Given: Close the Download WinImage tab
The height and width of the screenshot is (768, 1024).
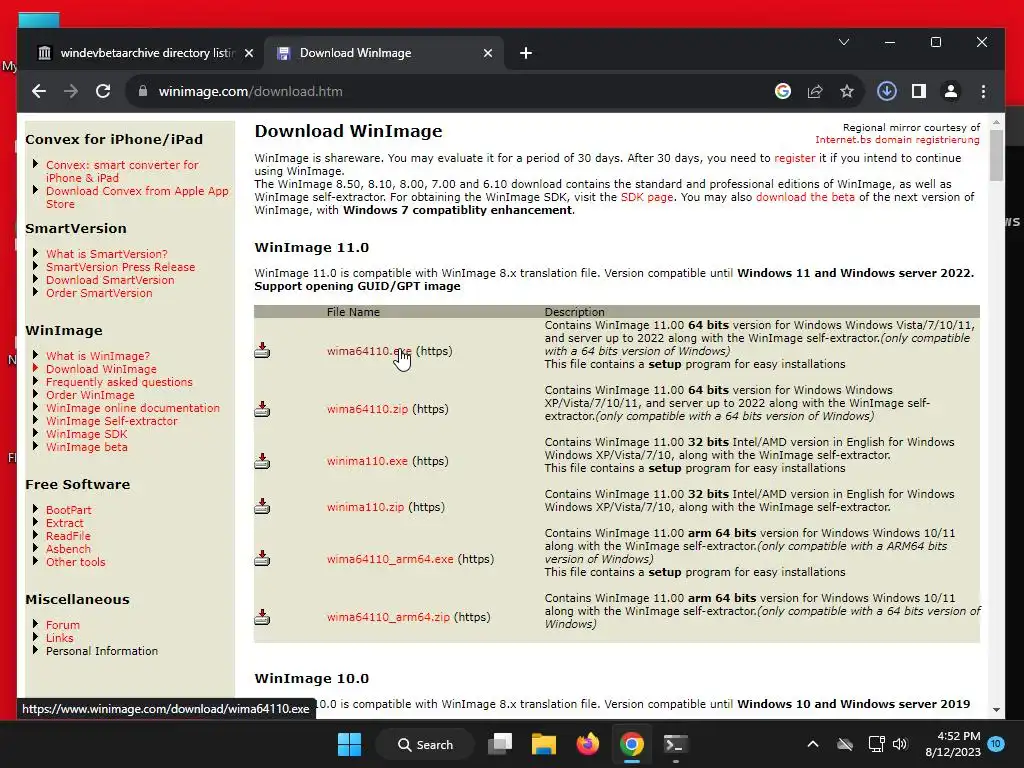Looking at the screenshot, I should click(488, 53).
